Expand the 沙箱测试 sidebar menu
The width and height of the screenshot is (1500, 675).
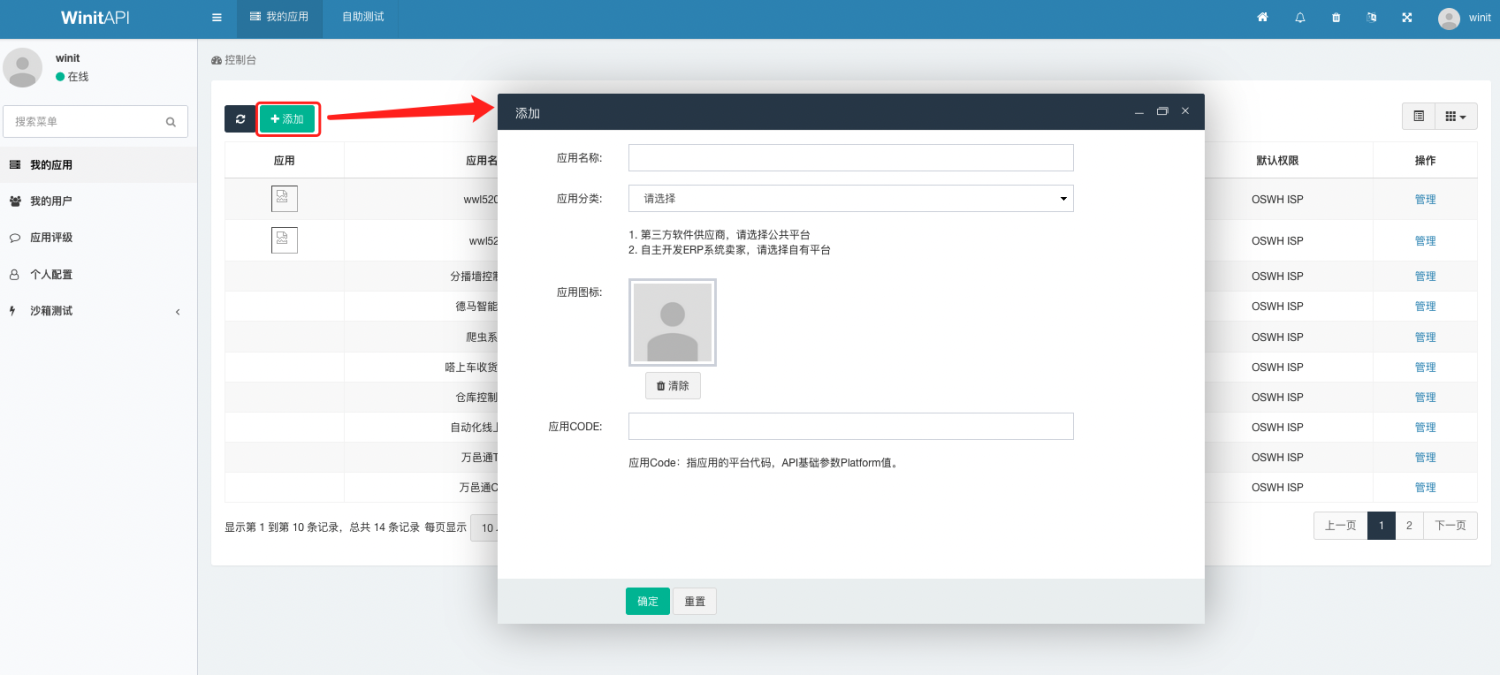[98, 311]
